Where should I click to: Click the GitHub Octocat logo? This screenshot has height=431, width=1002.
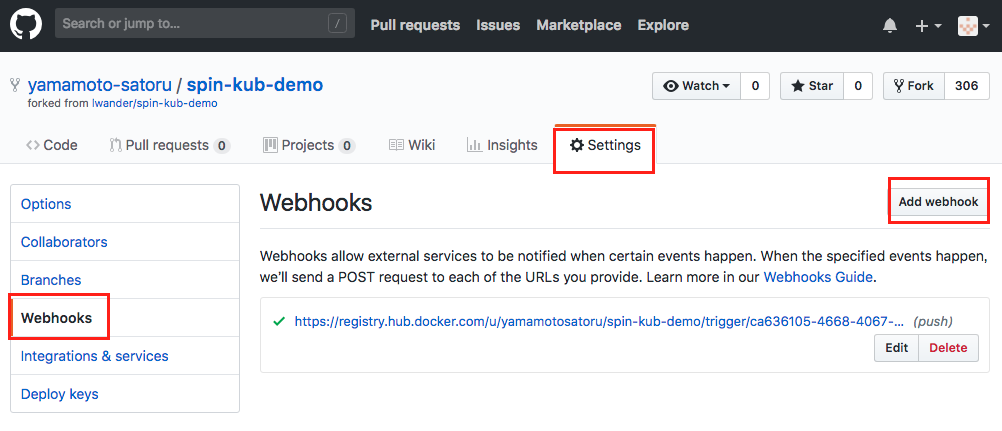[x=26, y=25]
